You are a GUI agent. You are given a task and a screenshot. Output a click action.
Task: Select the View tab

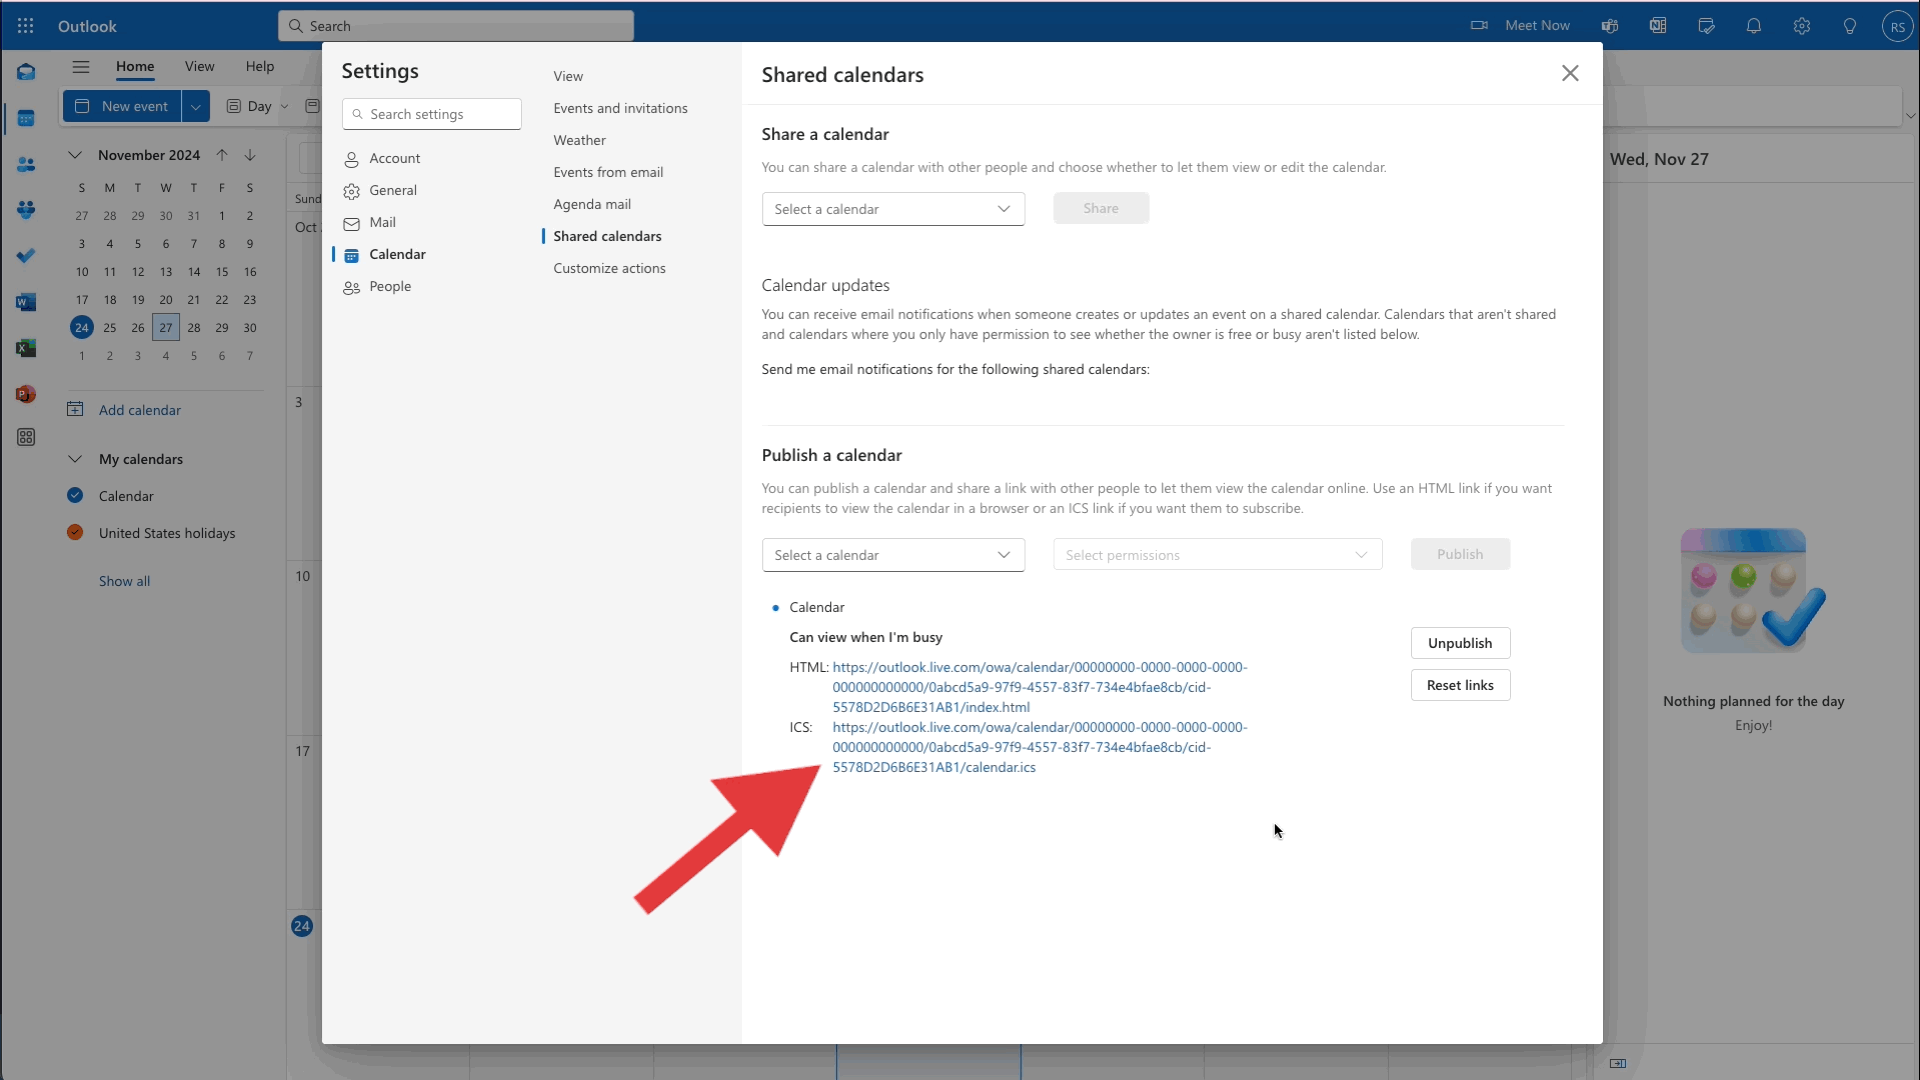coord(199,66)
